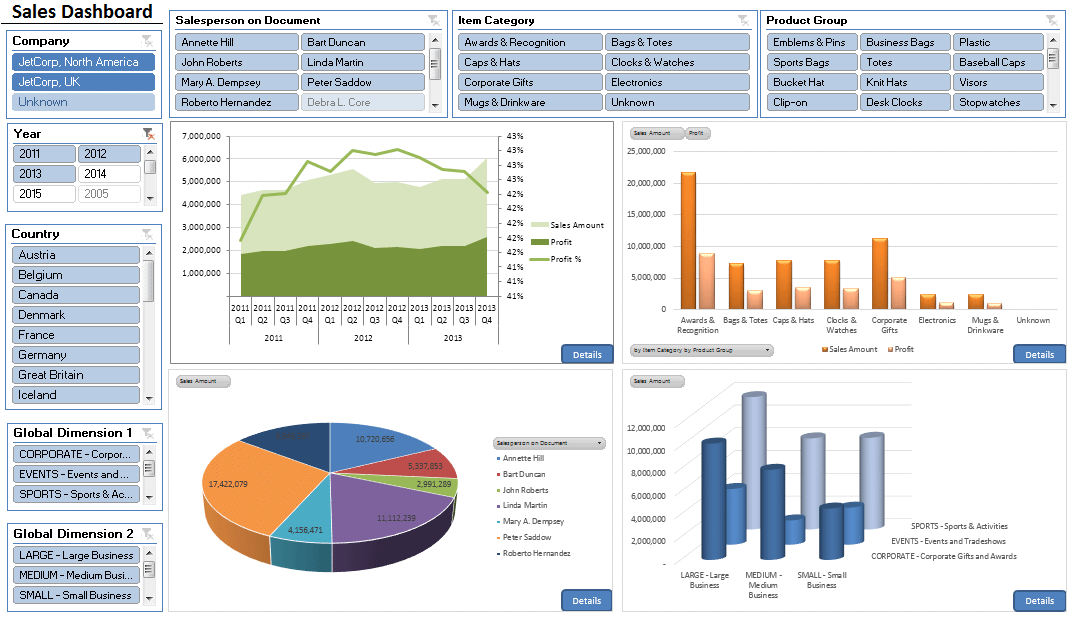The width and height of the screenshot is (1075, 630).
Task: Open the 'by Item Category by Product Group' dropdown
Action: [x=699, y=352]
